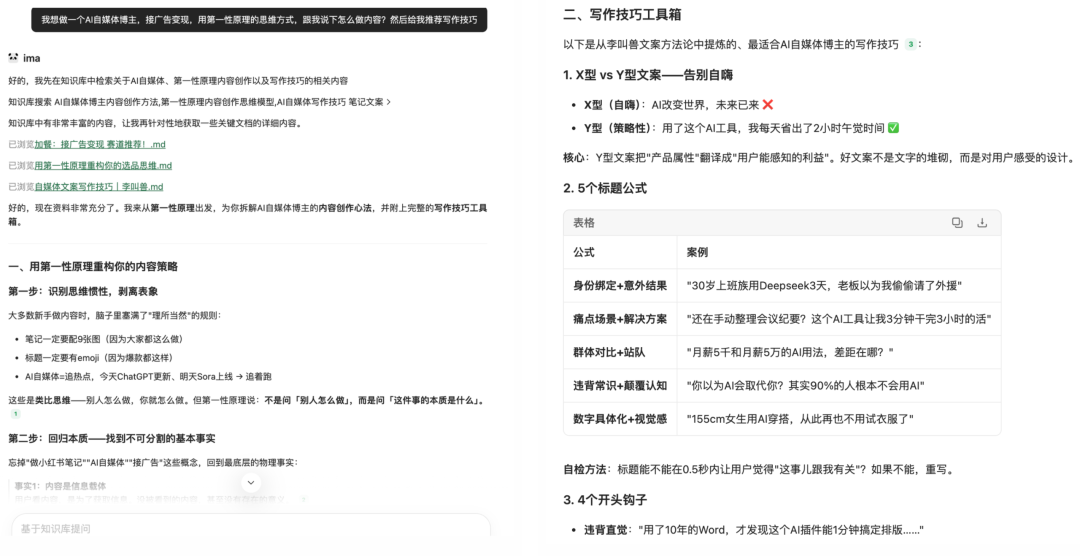Click the 月薪5千和月薪5万 example cell
Screen dimensions: 1080x556
(839, 352)
